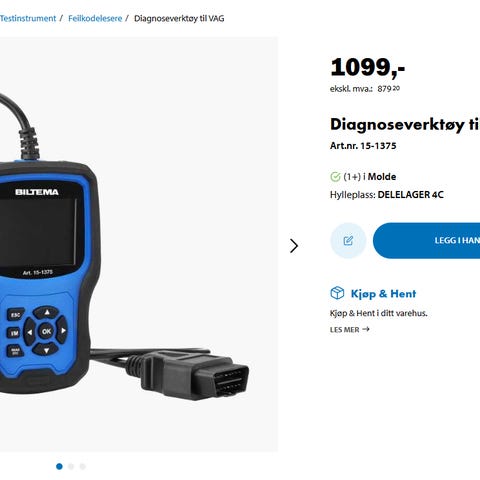The width and height of the screenshot is (480, 480).
Task: Open the Testinstrument breadcrumb link
Action: point(28,18)
